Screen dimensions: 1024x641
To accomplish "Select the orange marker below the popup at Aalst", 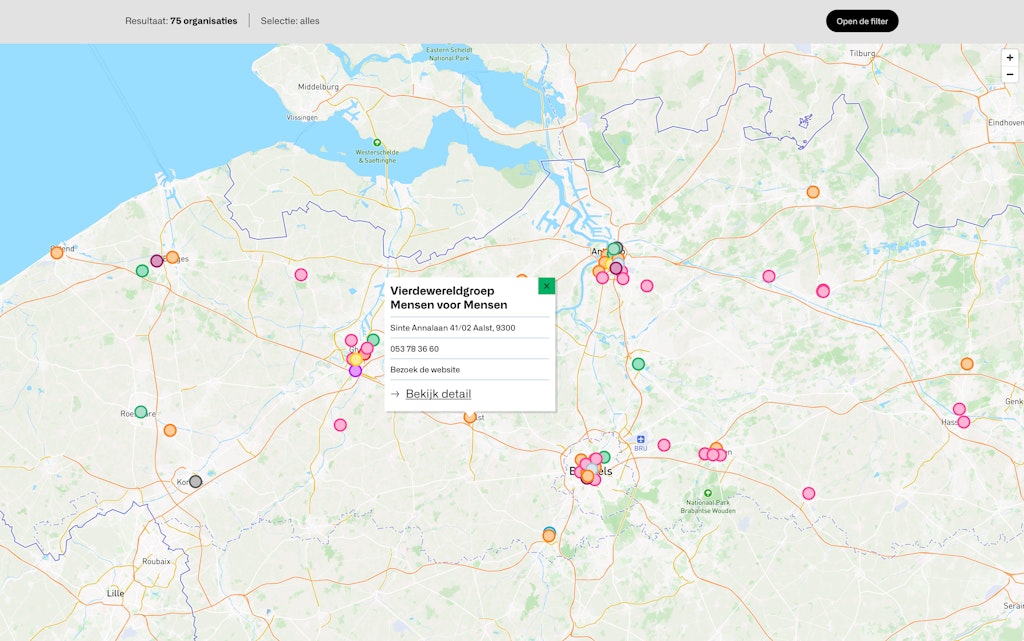I will point(470,417).
